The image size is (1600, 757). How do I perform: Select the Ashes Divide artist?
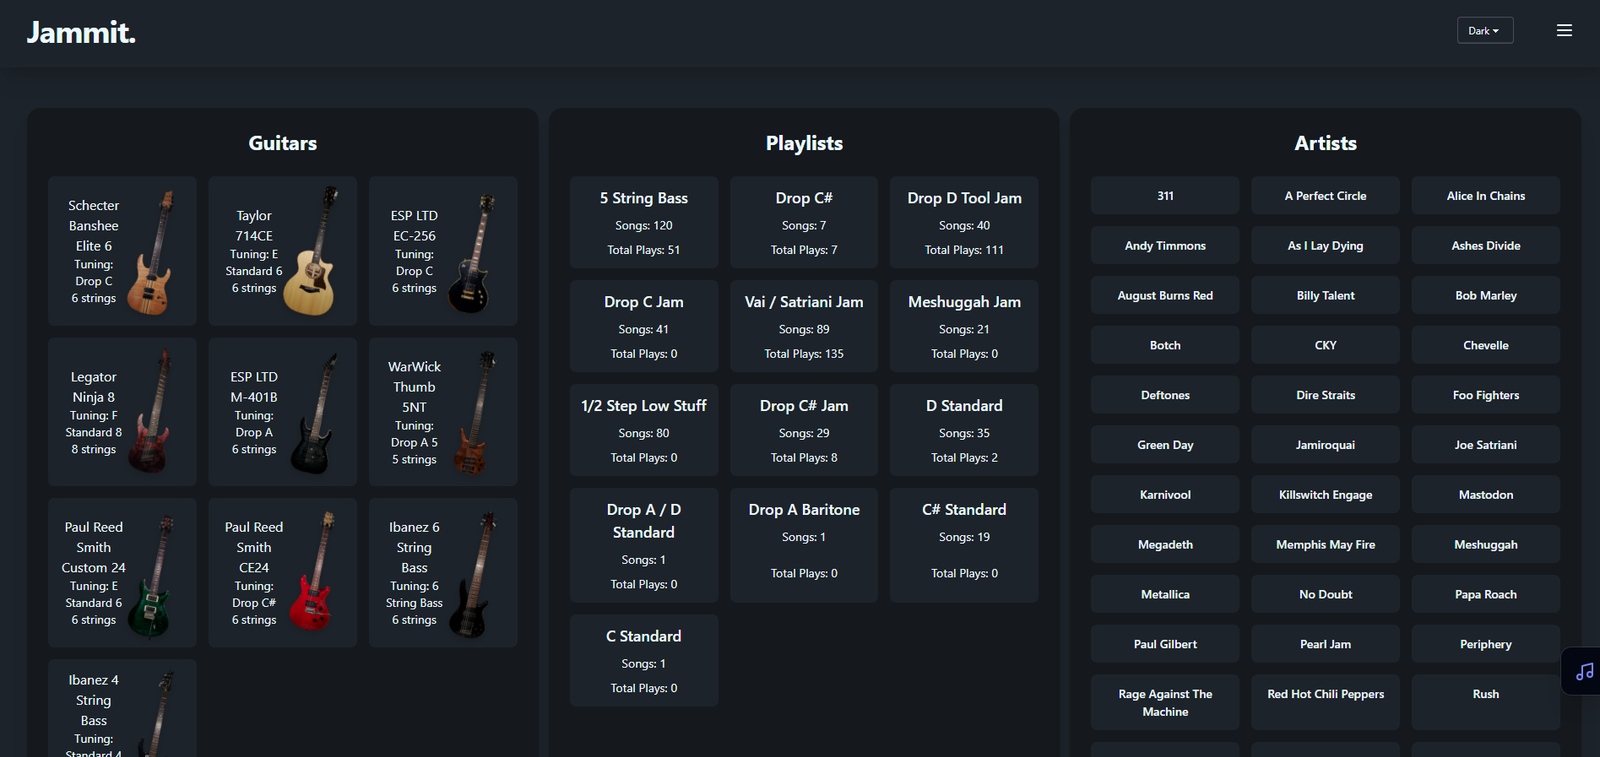coord(1486,246)
